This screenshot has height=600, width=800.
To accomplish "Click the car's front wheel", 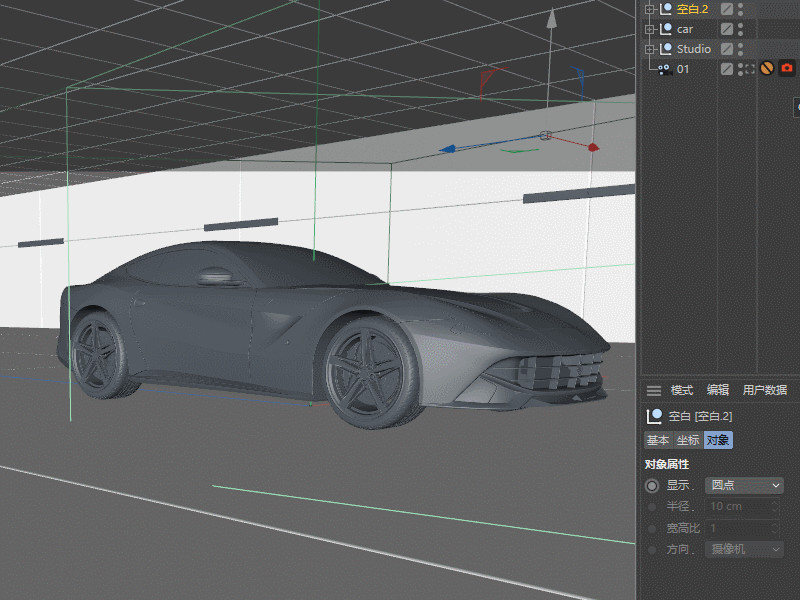I will [x=371, y=372].
